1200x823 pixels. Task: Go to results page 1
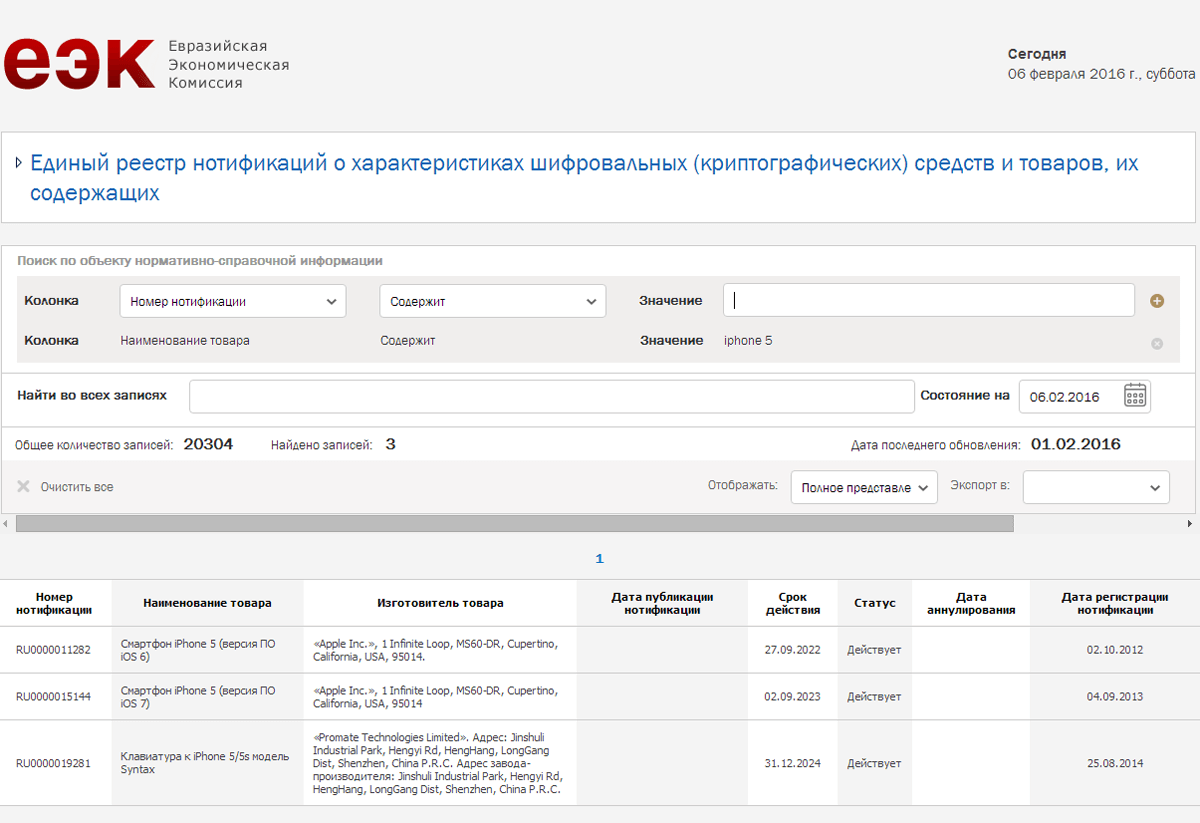(600, 559)
